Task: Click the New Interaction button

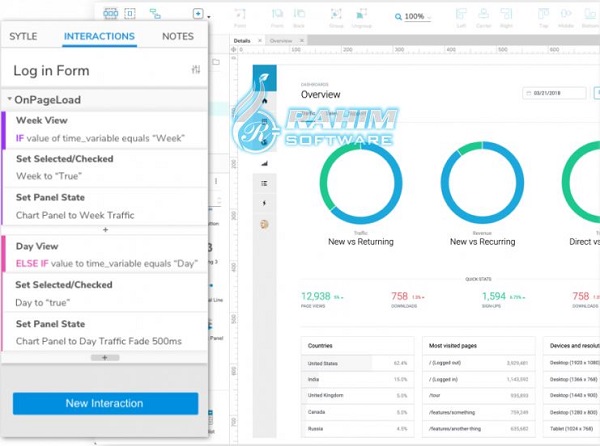Action: click(x=105, y=403)
